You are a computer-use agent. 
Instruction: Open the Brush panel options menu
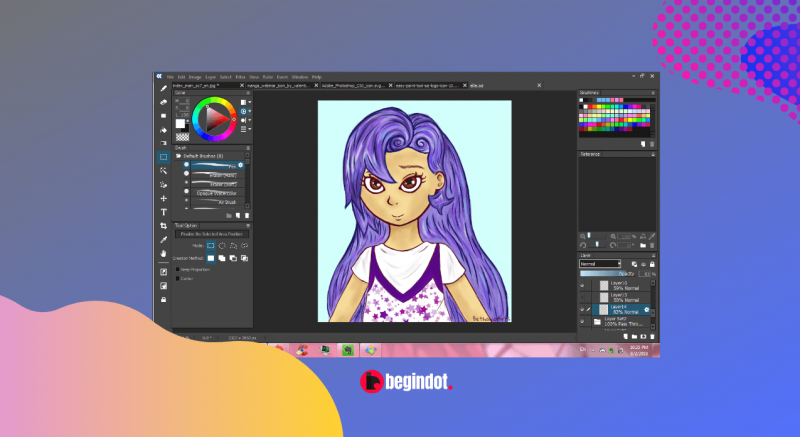click(248, 148)
